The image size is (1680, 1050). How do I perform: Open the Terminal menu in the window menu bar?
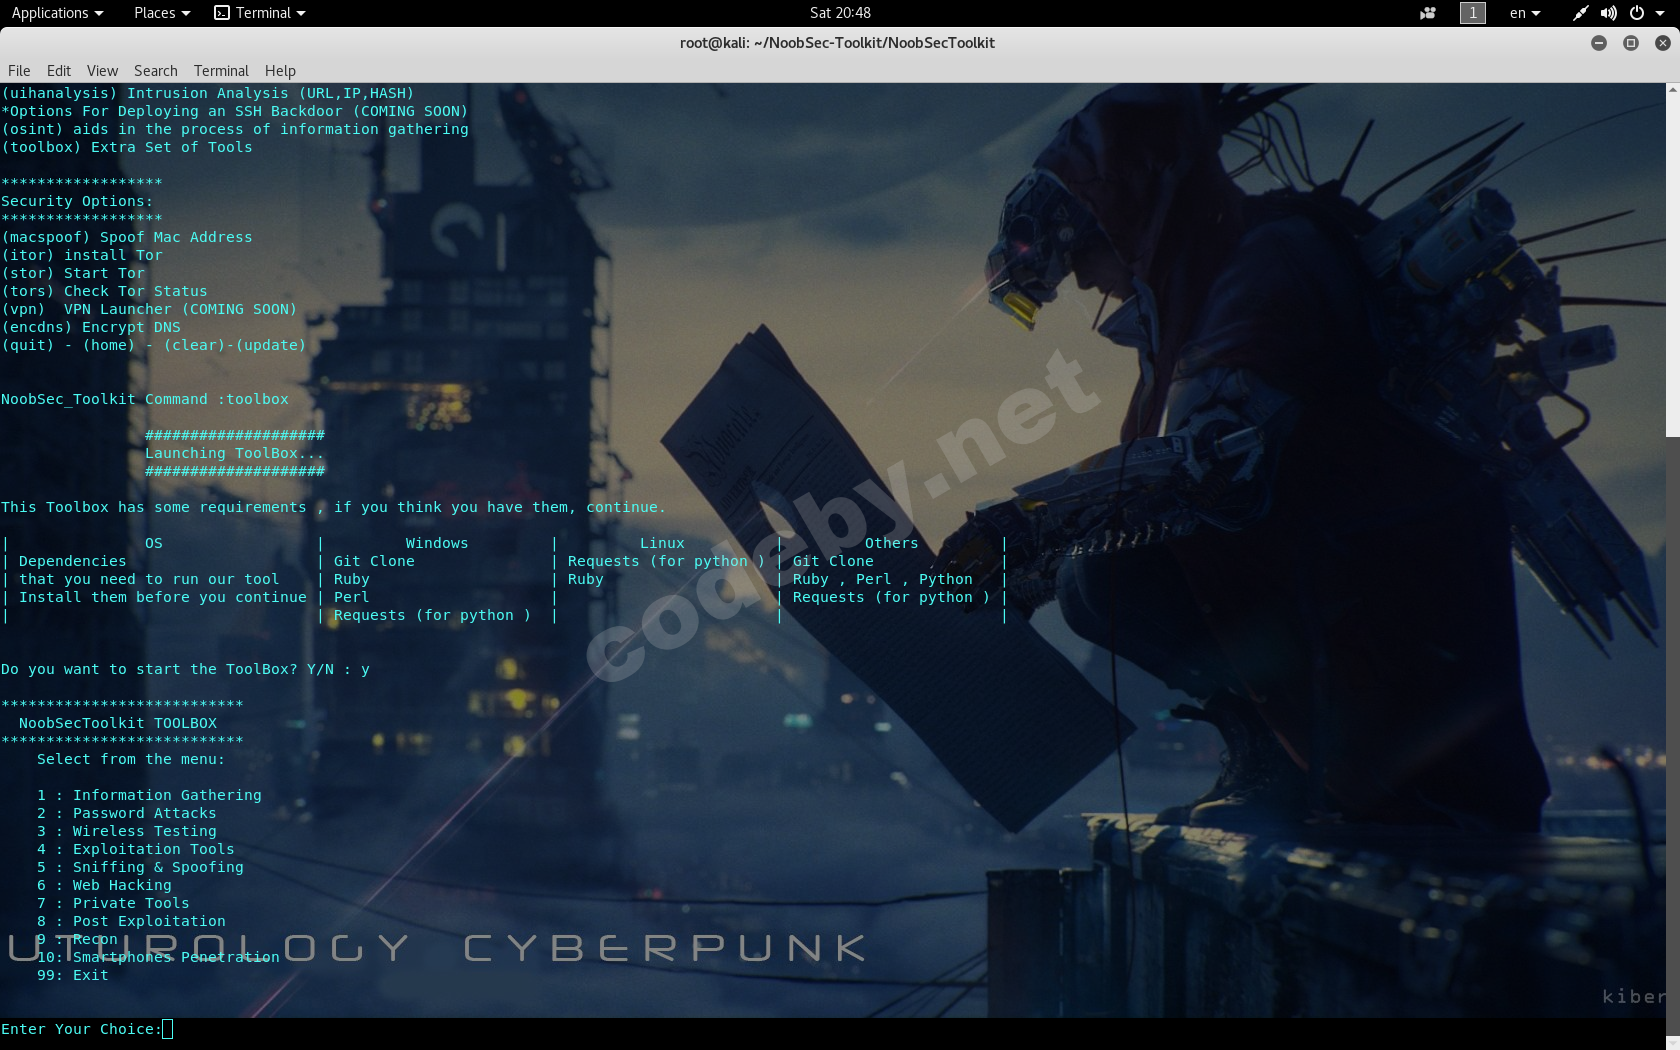(x=221, y=71)
